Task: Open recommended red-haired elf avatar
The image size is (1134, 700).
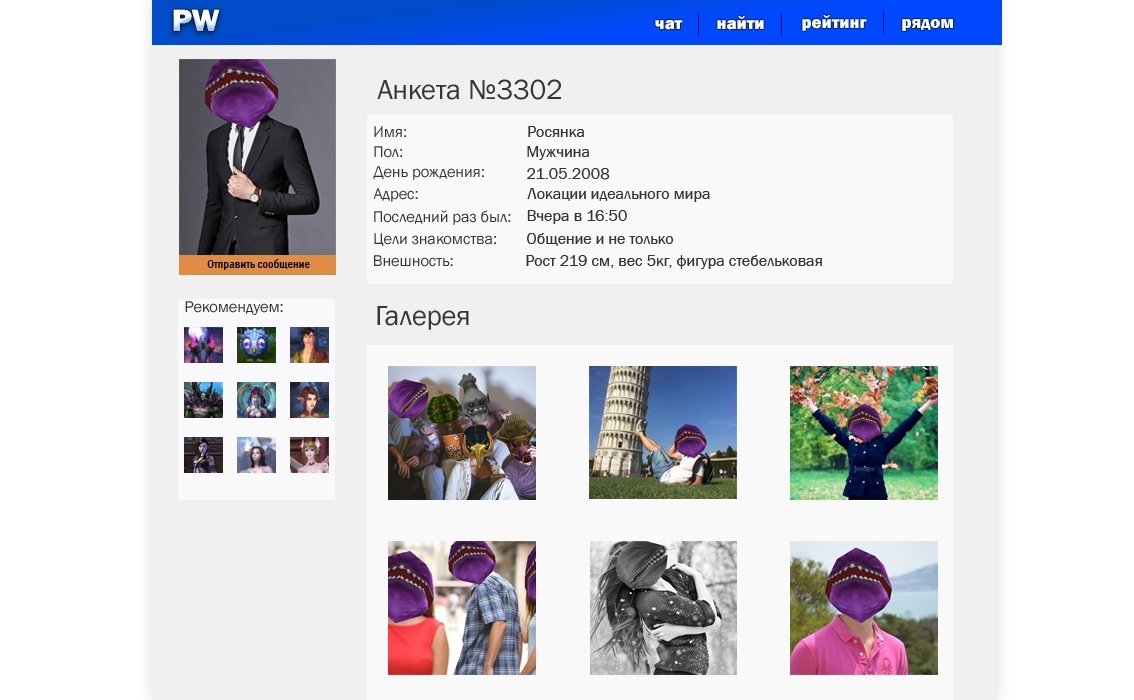Action: (x=309, y=400)
